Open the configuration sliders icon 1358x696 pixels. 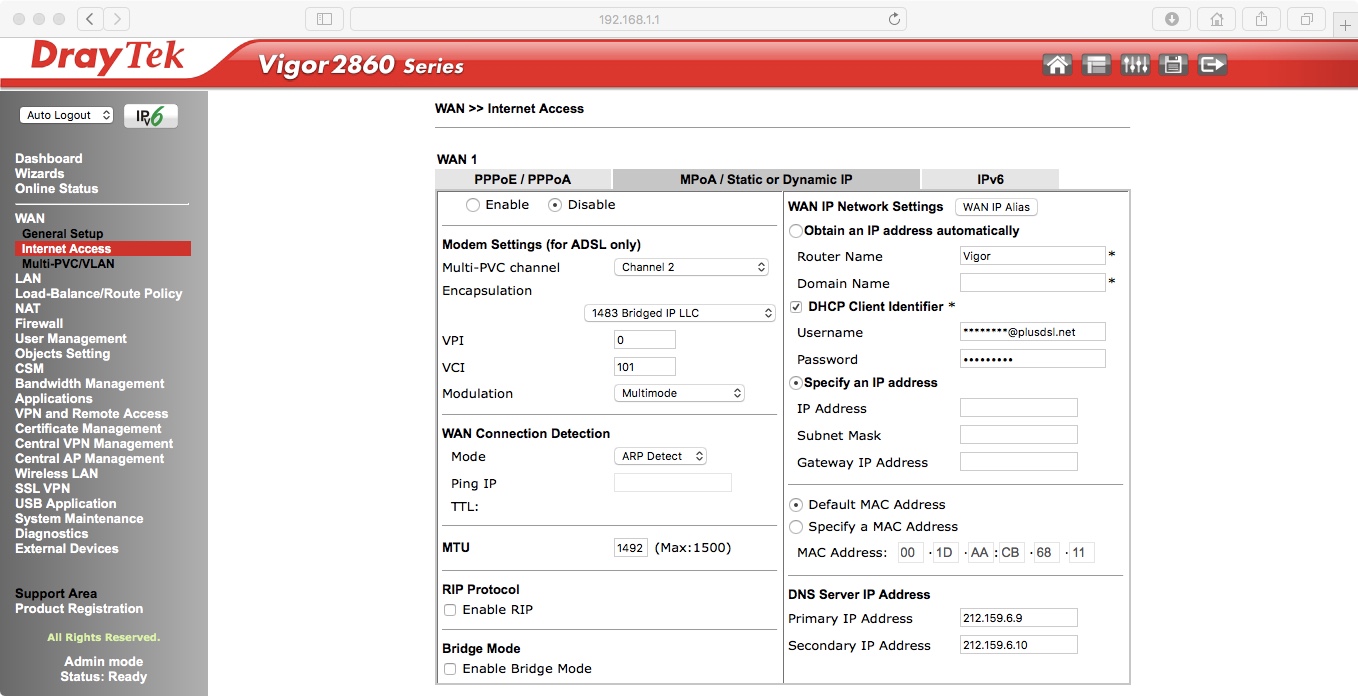click(x=1135, y=62)
